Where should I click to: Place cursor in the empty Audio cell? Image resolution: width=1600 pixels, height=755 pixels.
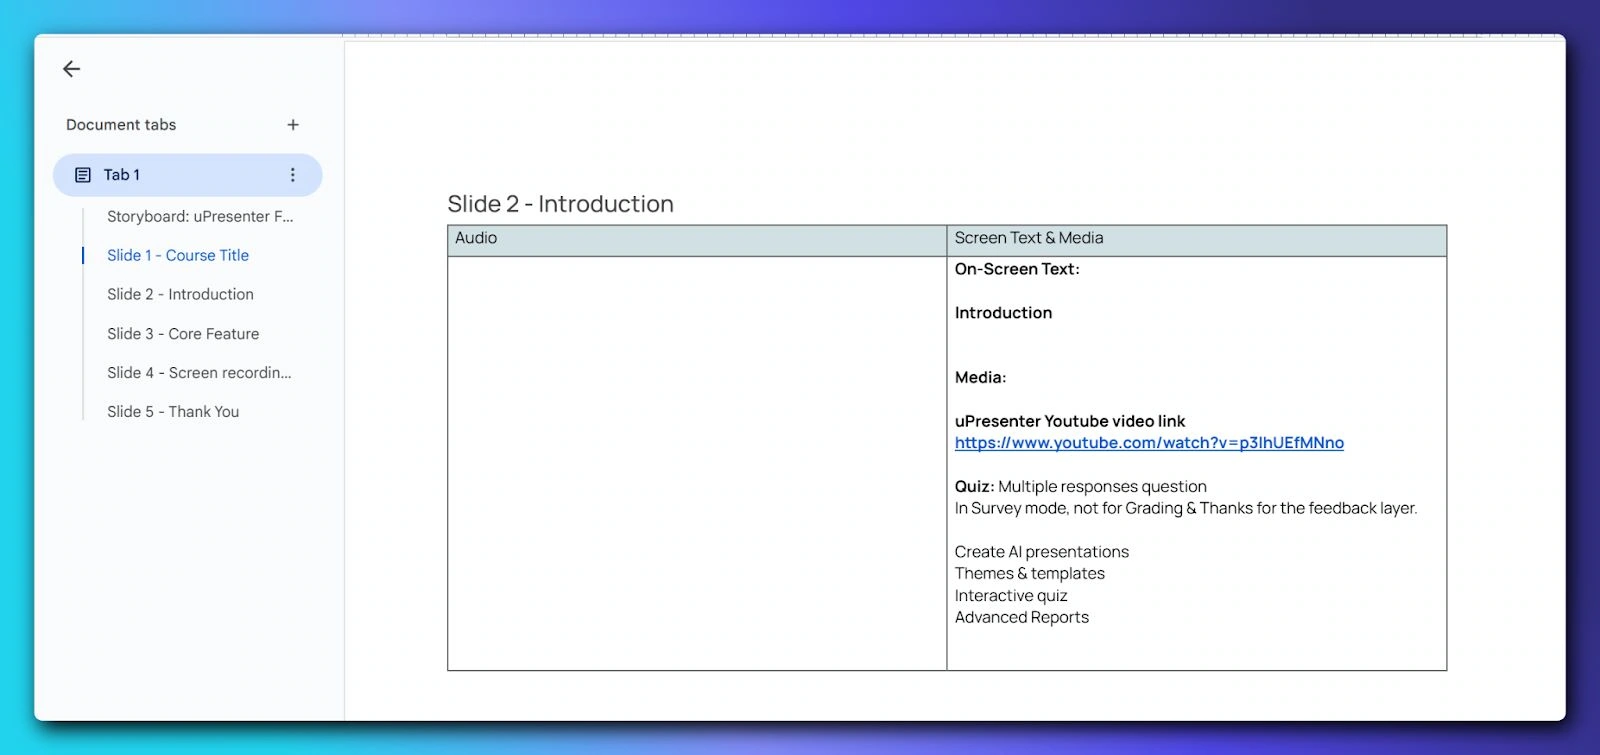coord(696,460)
